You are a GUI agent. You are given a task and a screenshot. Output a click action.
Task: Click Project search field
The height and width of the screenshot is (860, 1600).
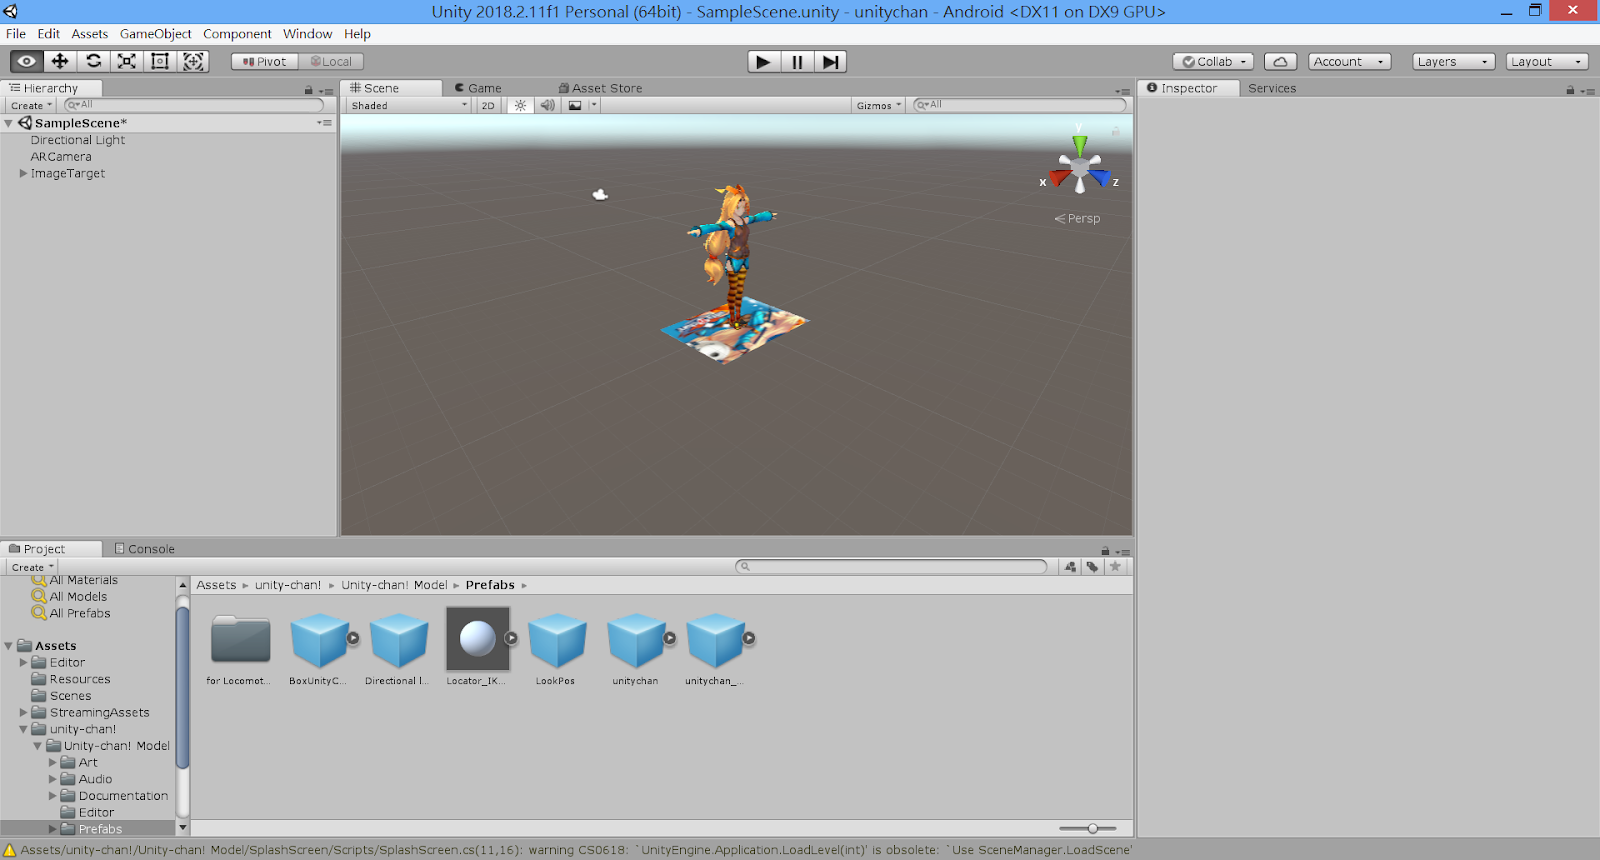tap(892, 566)
